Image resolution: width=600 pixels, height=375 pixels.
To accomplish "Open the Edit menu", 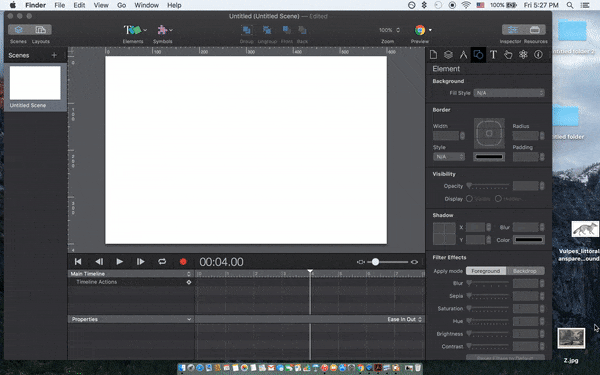I will coord(79,5).
